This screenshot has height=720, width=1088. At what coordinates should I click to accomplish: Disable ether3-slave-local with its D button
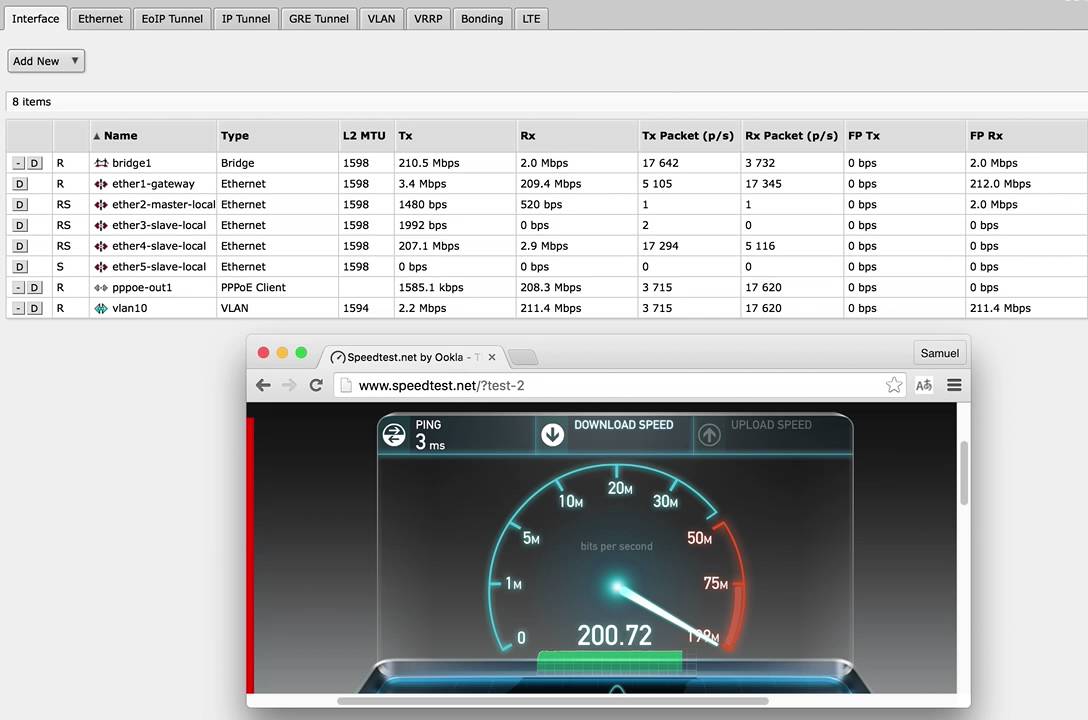click(x=20, y=225)
